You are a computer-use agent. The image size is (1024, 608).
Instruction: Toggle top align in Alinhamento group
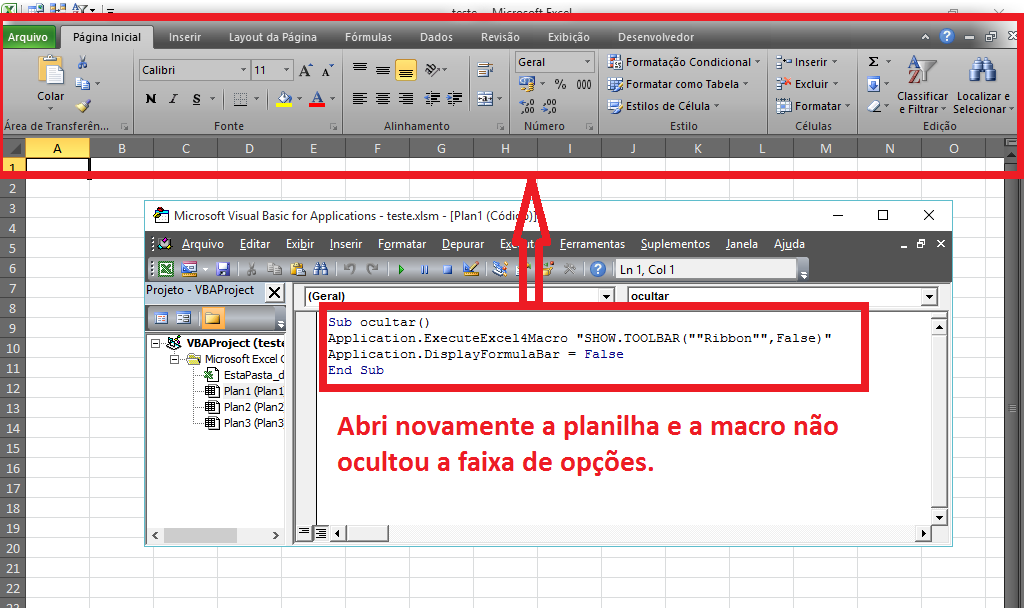pos(360,68)
